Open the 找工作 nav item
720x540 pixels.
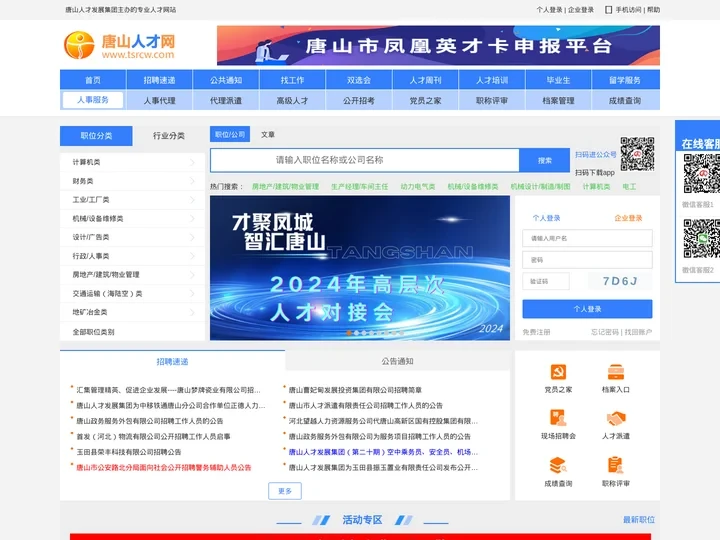pos(292,80)
